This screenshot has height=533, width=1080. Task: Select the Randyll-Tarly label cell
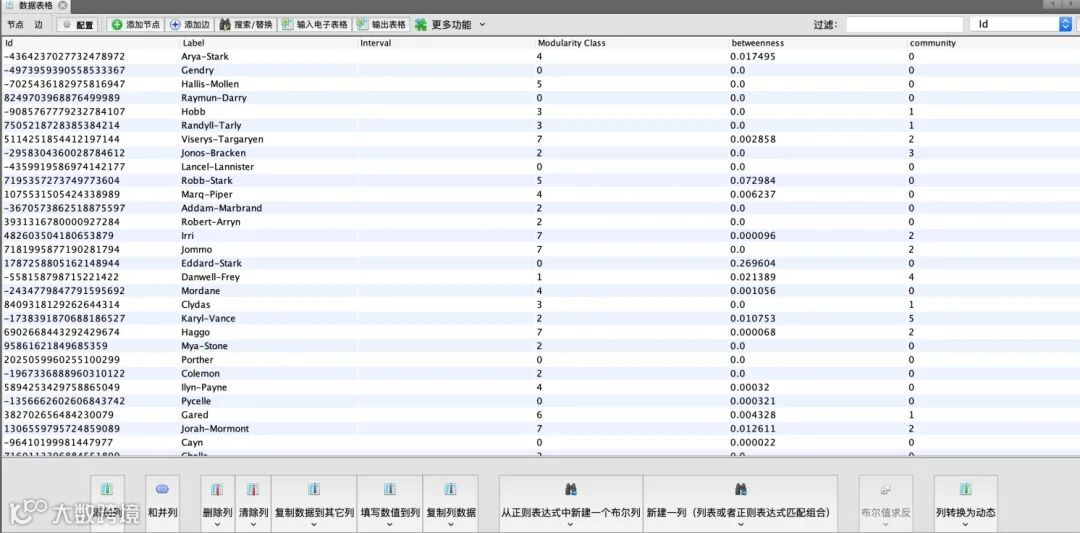[211, 125]
